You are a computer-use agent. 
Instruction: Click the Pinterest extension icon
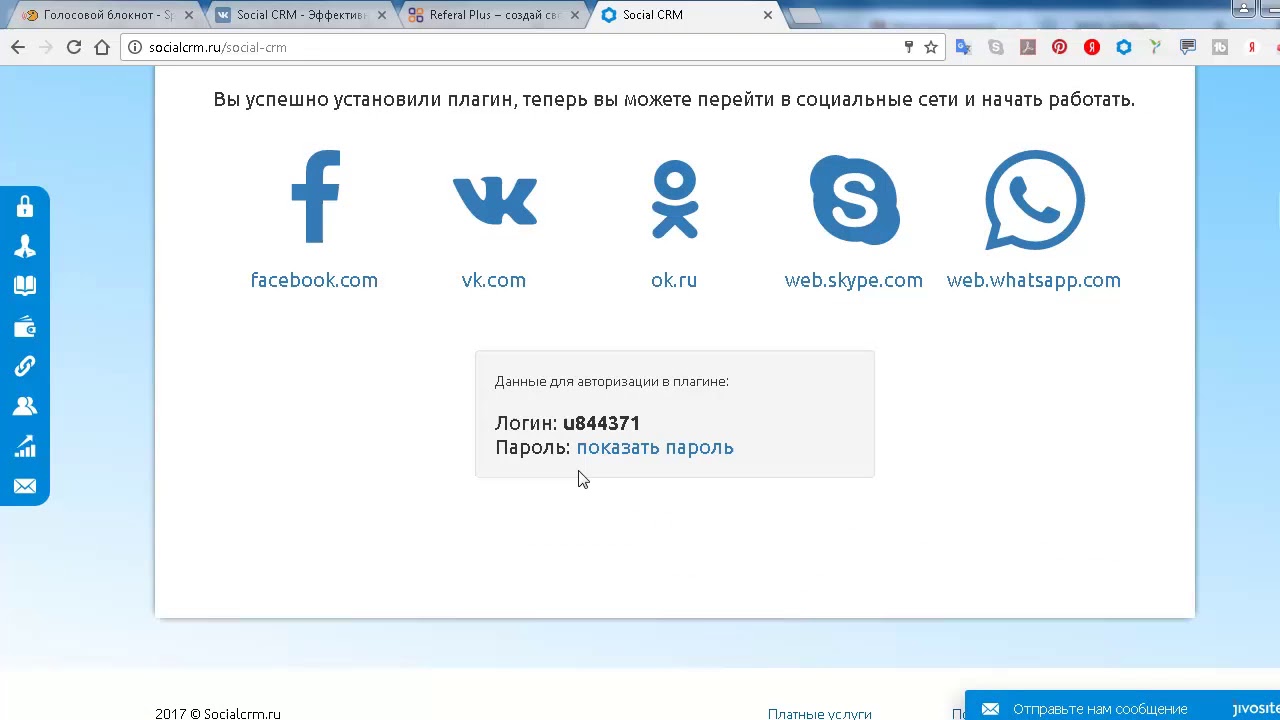(x=1060, y=47)
